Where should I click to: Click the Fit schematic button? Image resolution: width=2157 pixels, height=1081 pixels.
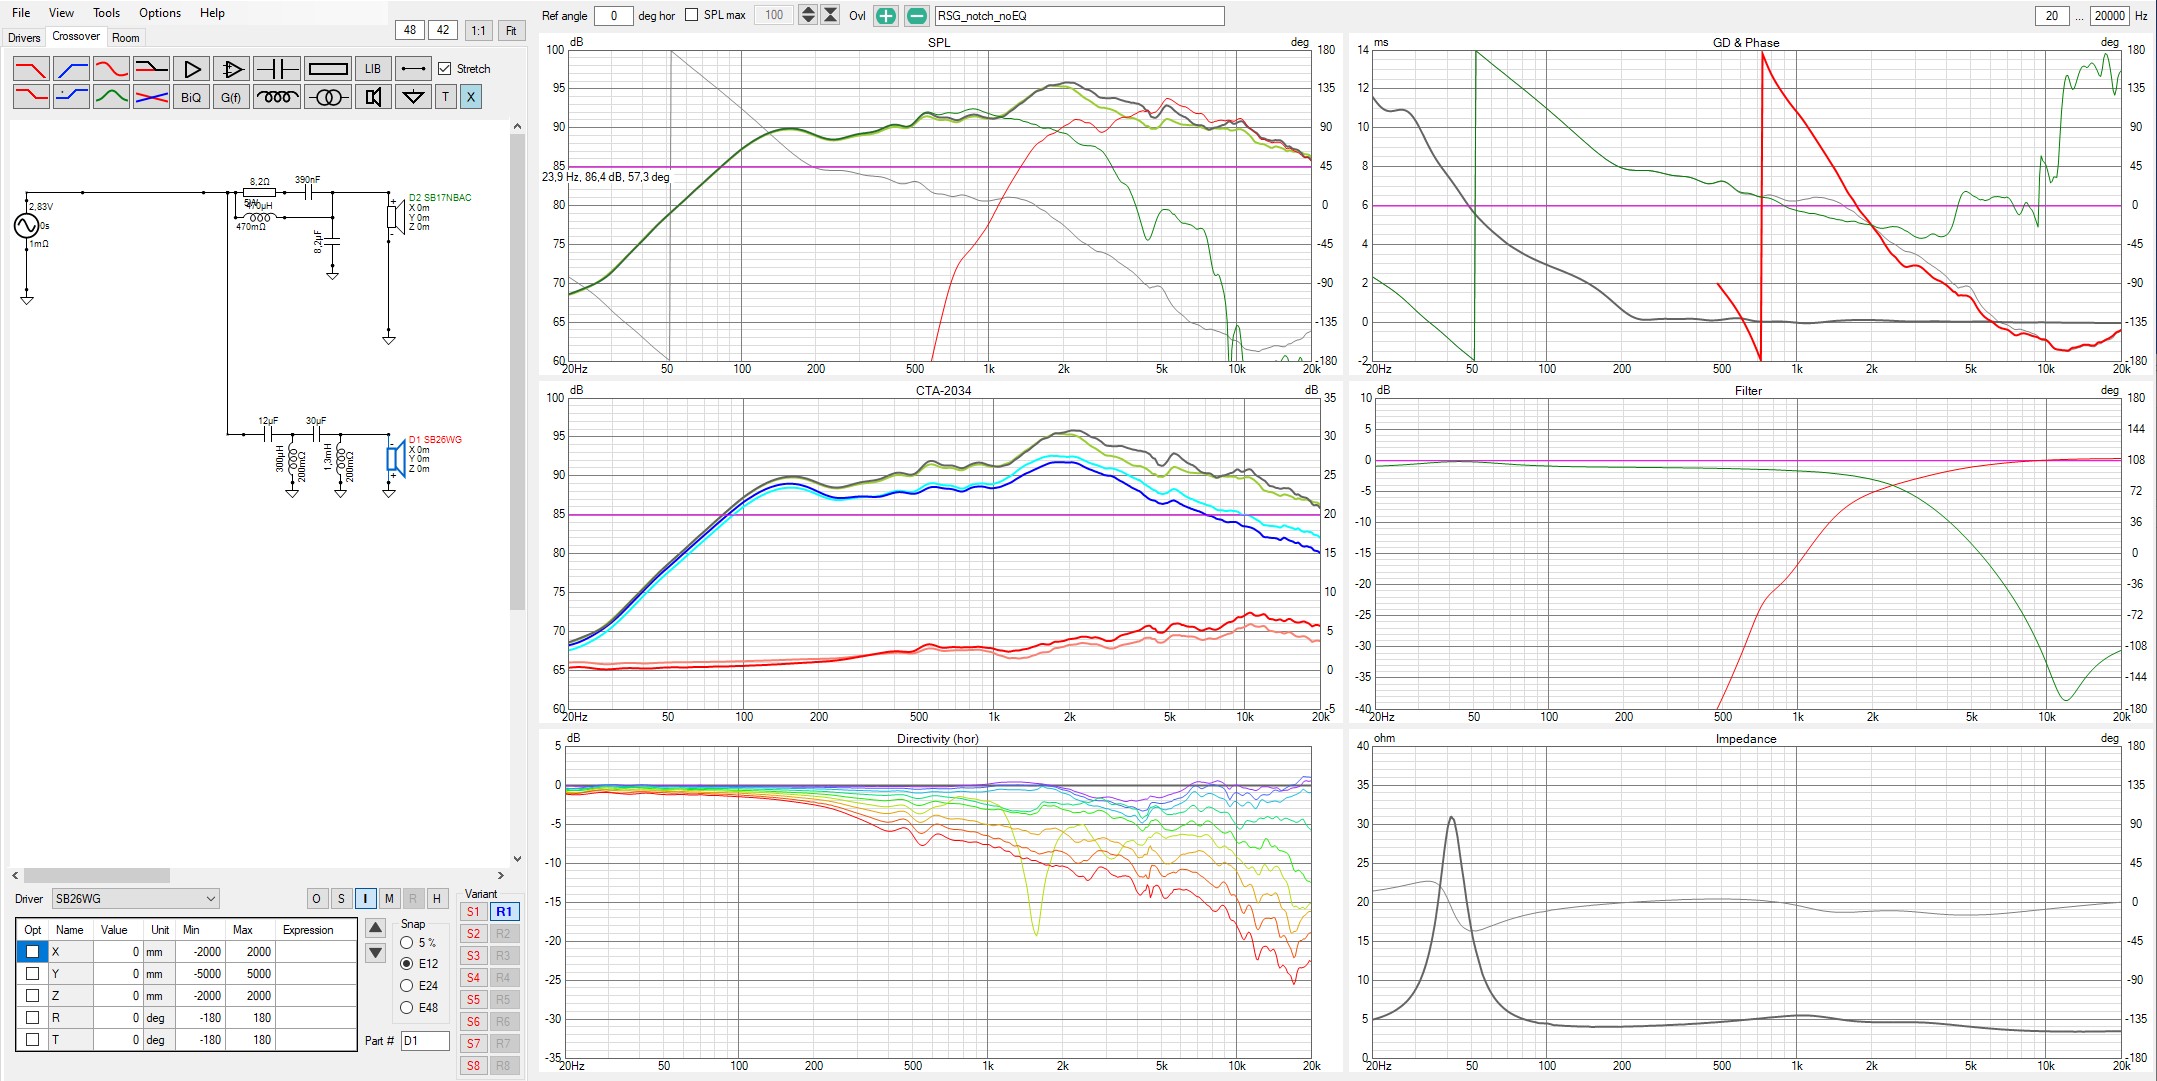[511, 30]
